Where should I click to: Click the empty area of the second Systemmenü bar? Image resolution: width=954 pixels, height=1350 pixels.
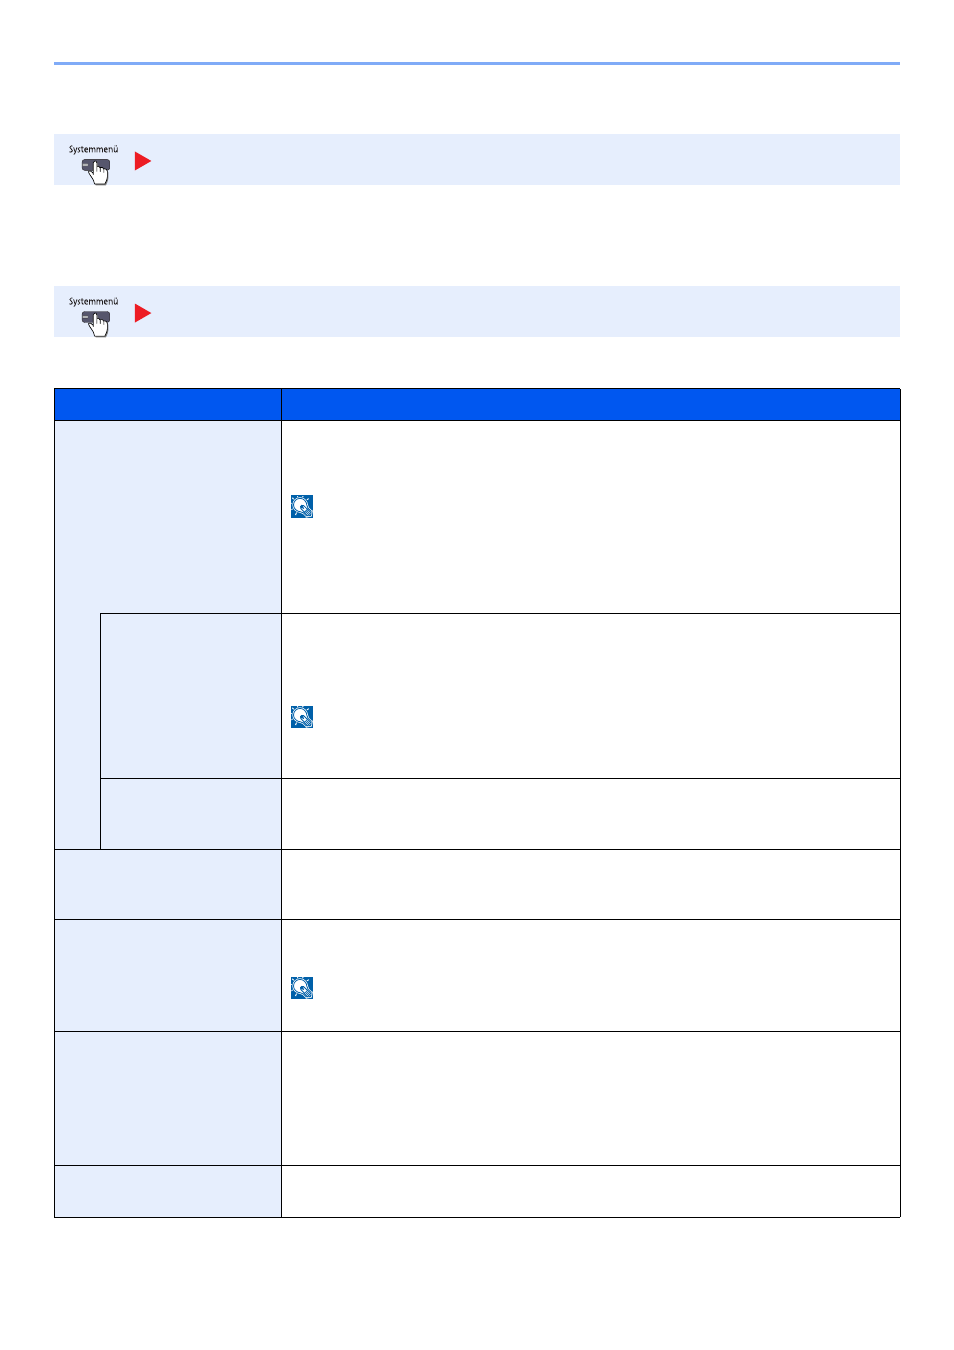[520, 312]
